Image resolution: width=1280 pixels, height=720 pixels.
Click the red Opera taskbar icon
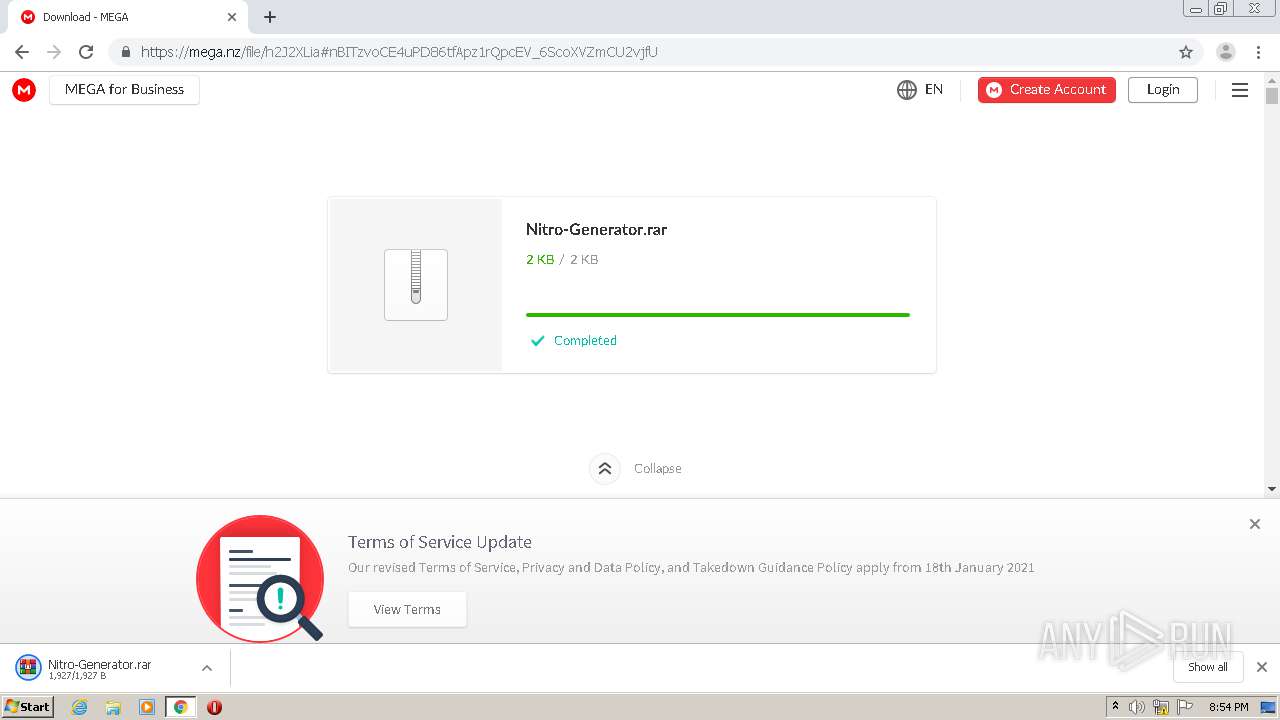pos(214,707)
